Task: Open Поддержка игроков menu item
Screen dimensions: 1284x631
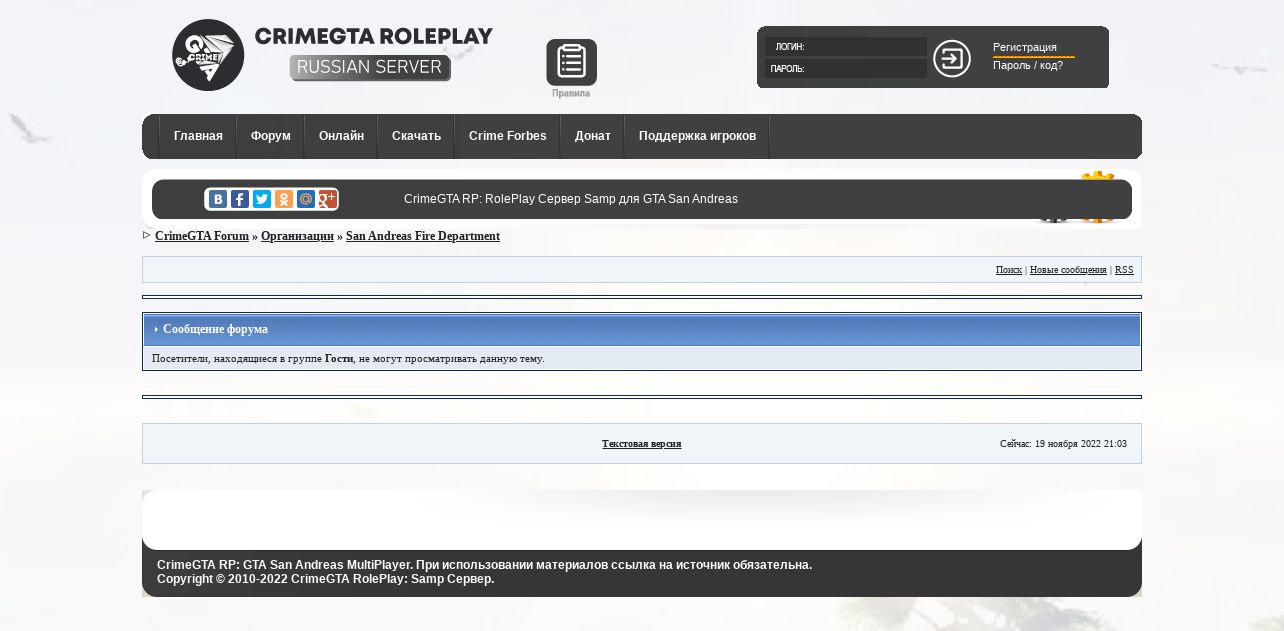Action: (x=698, y=136)
